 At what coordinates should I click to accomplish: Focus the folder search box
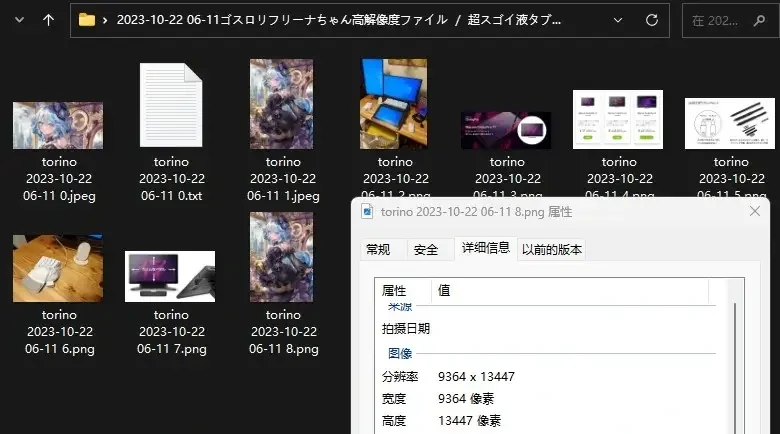click(x=730, y=20)
